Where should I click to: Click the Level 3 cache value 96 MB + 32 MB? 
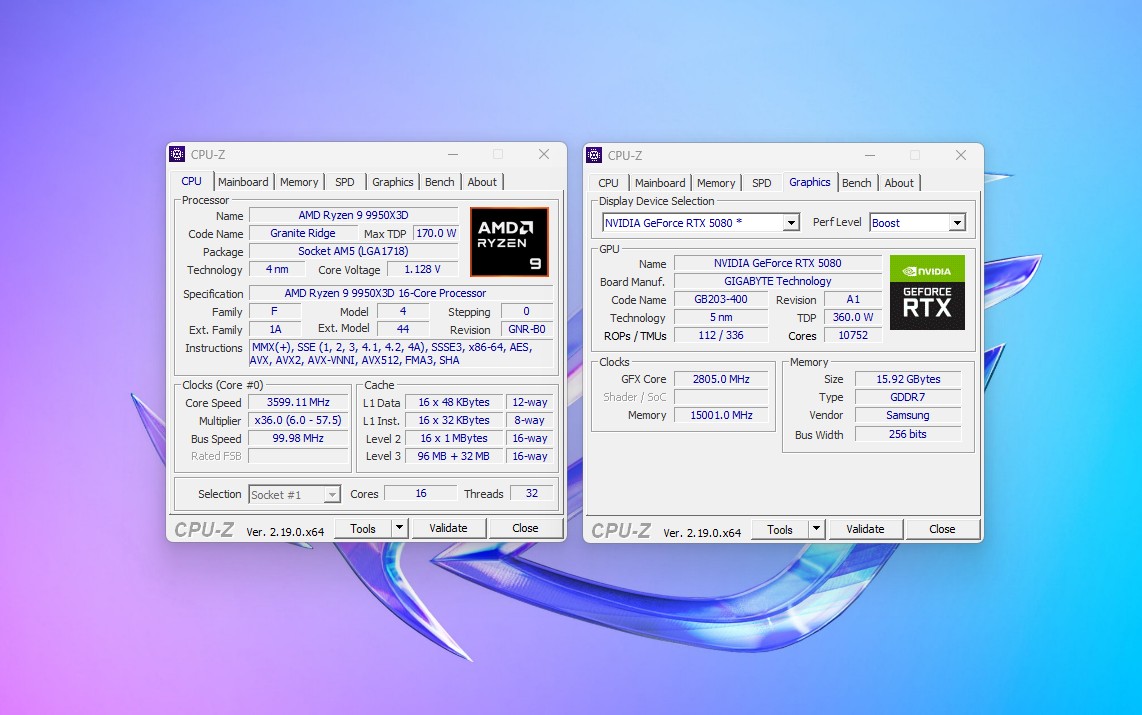(454, 456)
